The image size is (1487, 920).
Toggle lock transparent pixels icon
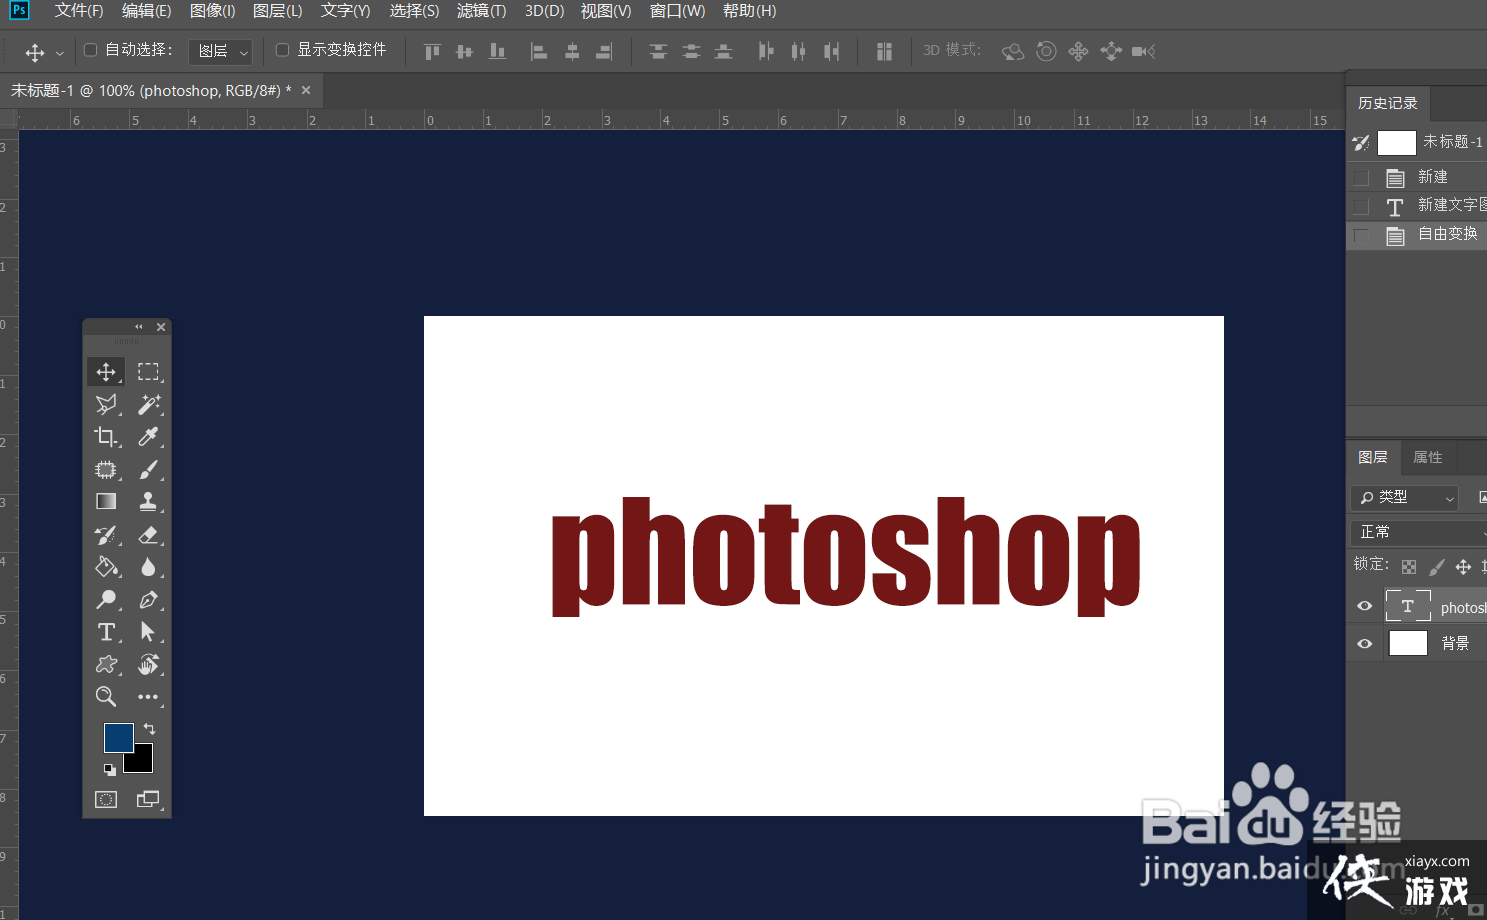click(1409, 567)
